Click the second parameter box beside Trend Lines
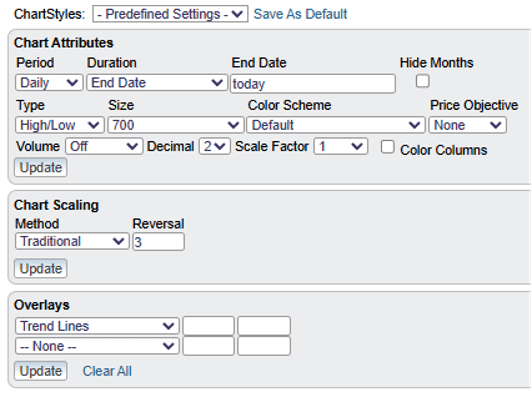Viewport: 532px width, 397px height. 264,326
